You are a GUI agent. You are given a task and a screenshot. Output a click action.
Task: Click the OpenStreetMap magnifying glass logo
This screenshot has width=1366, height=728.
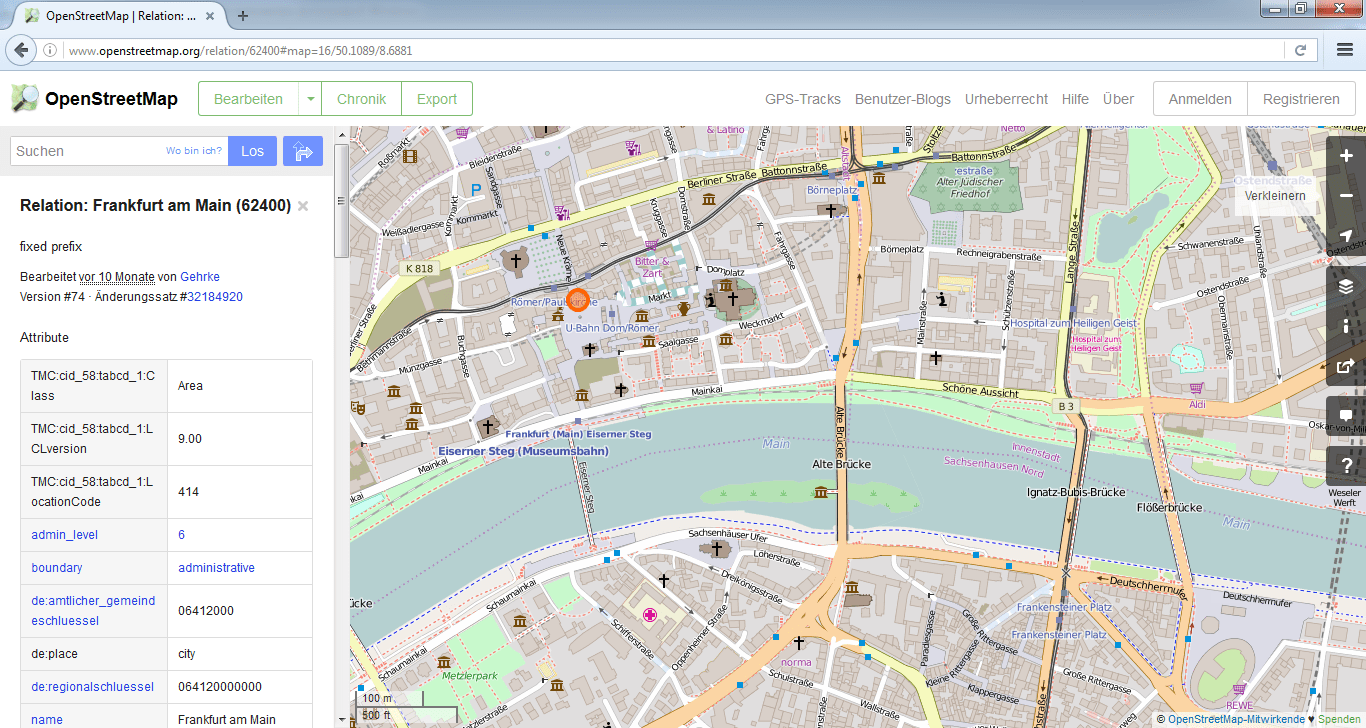25,98
